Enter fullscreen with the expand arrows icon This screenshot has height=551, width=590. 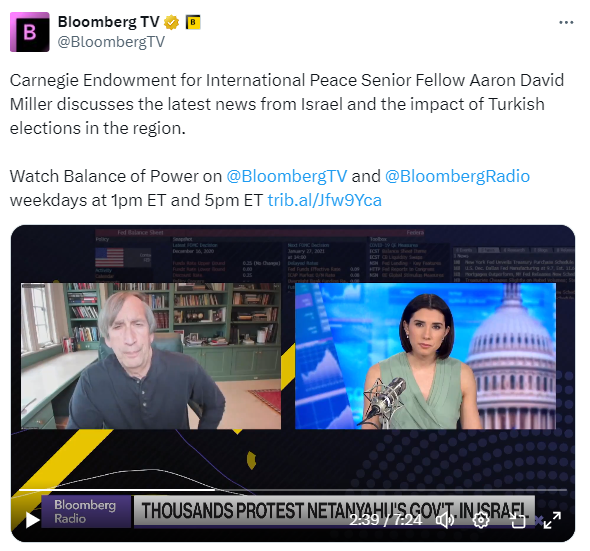[x=552, y=520]
